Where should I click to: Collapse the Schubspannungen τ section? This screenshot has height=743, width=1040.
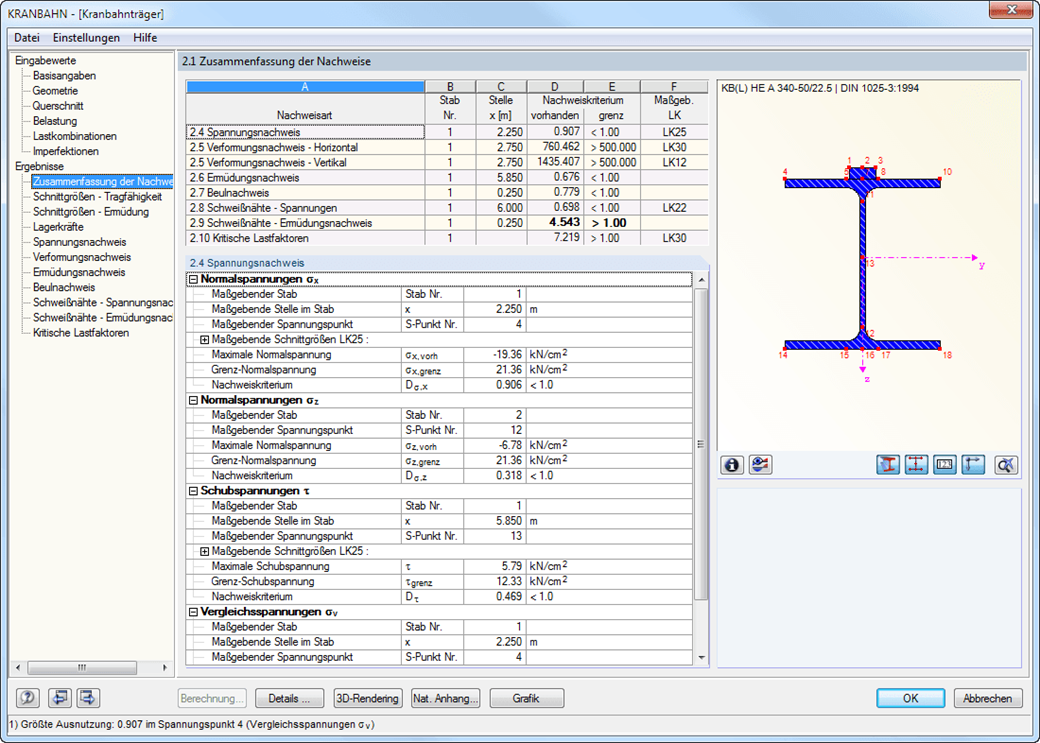(193, 491)
